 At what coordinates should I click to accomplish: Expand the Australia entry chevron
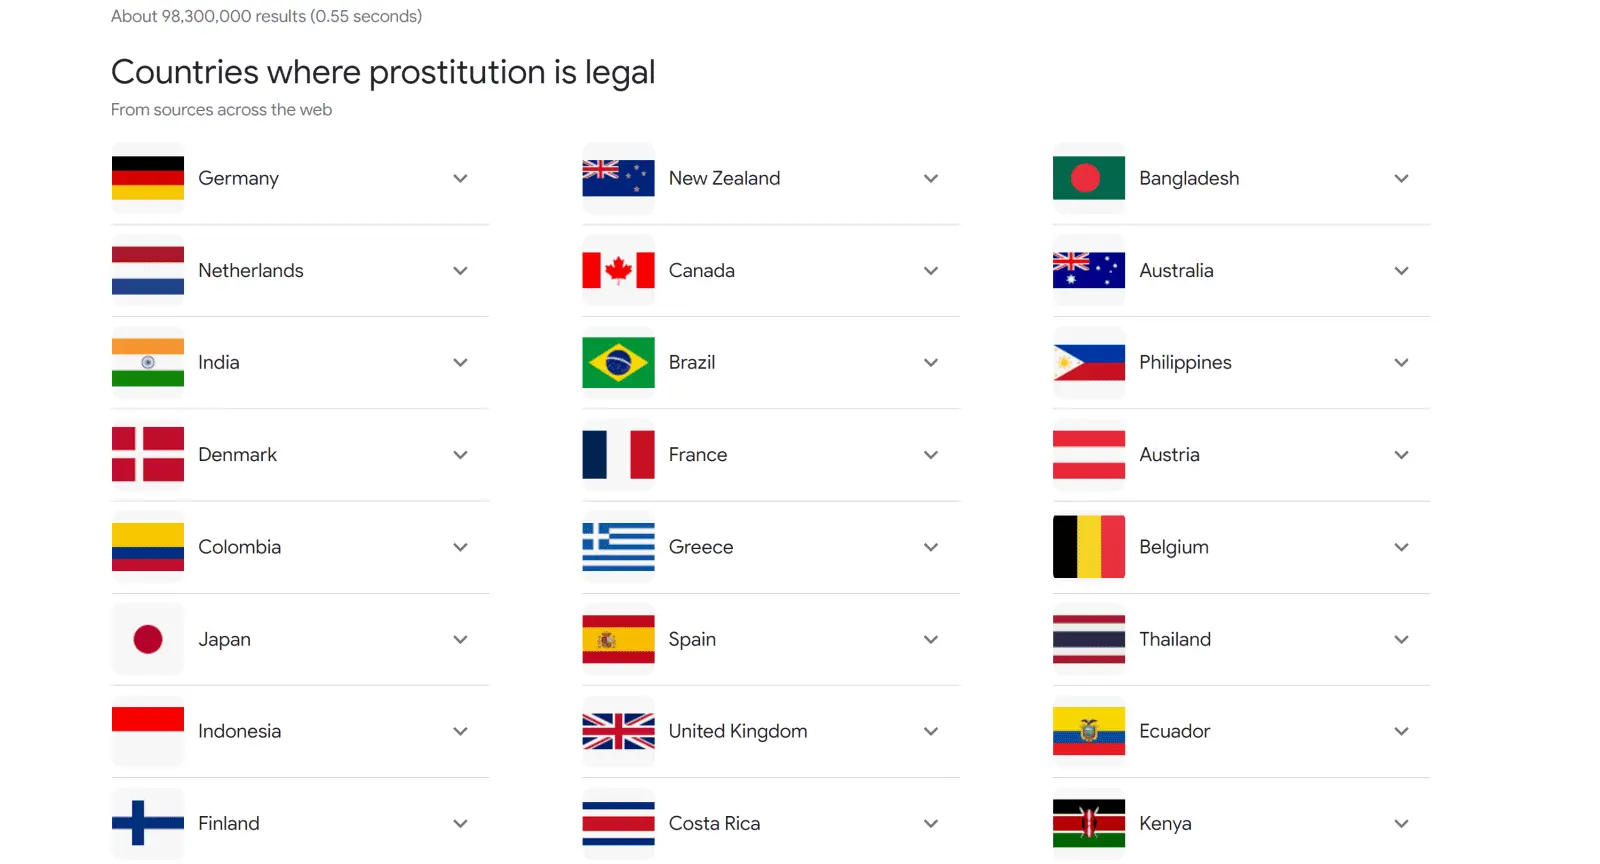[x=1401, y=271]
